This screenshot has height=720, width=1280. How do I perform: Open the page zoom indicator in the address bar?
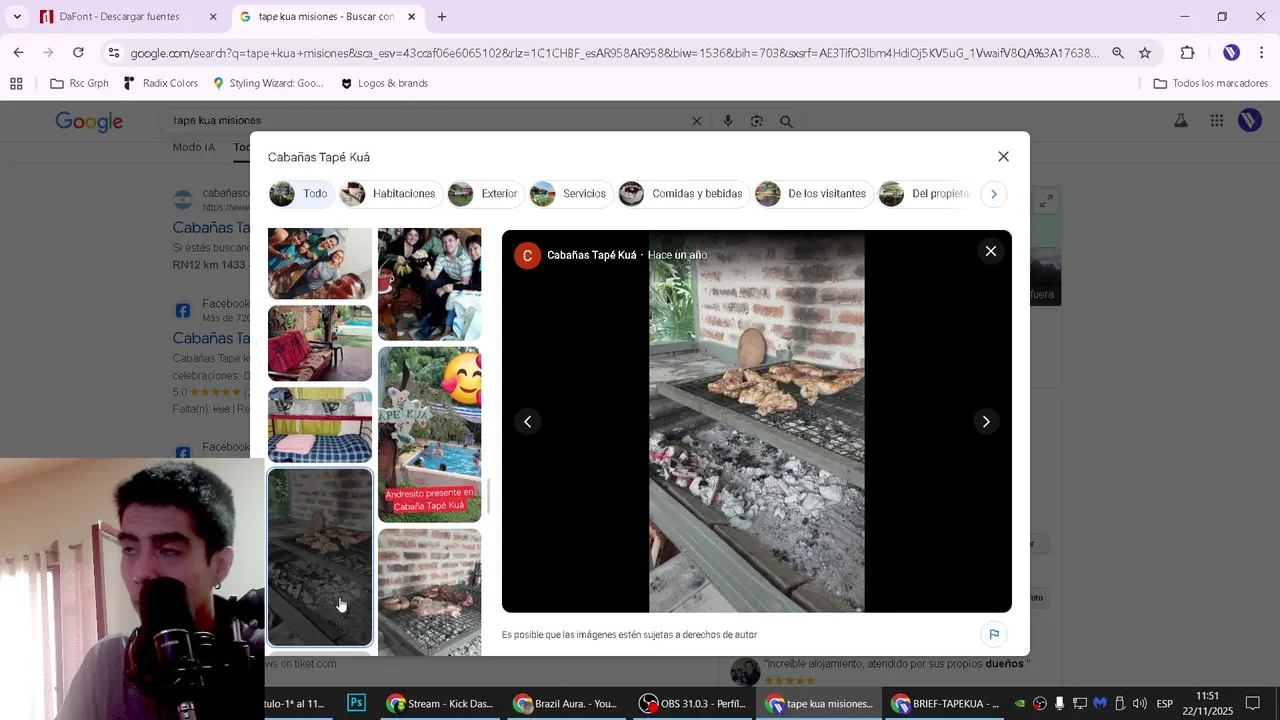[x=1118, y=53]
